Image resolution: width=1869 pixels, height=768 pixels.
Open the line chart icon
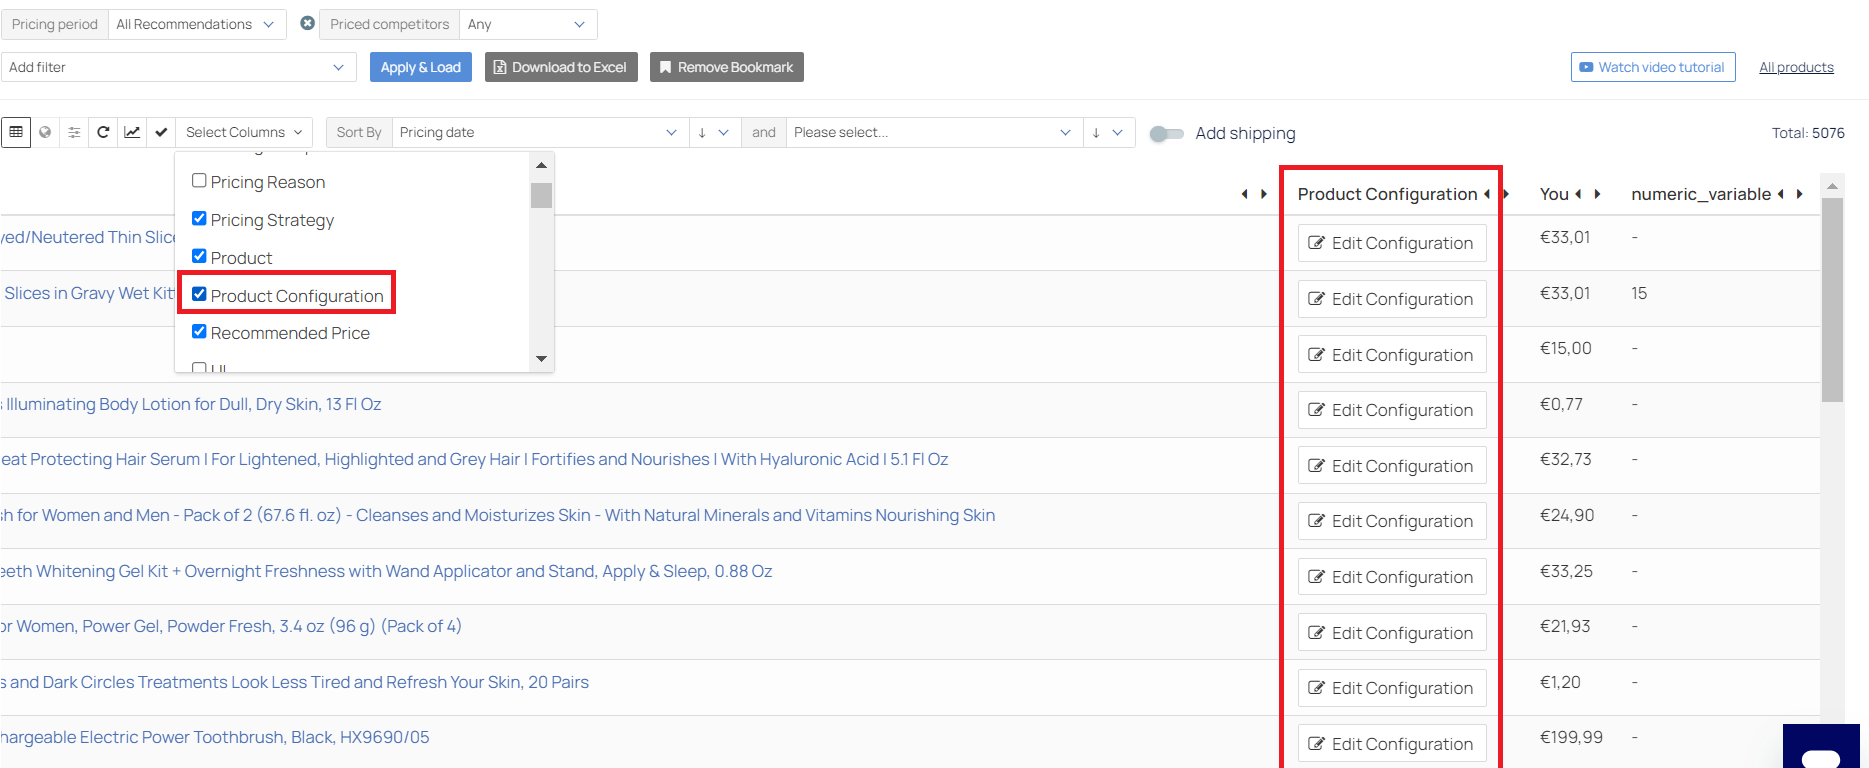click(132, 132)
